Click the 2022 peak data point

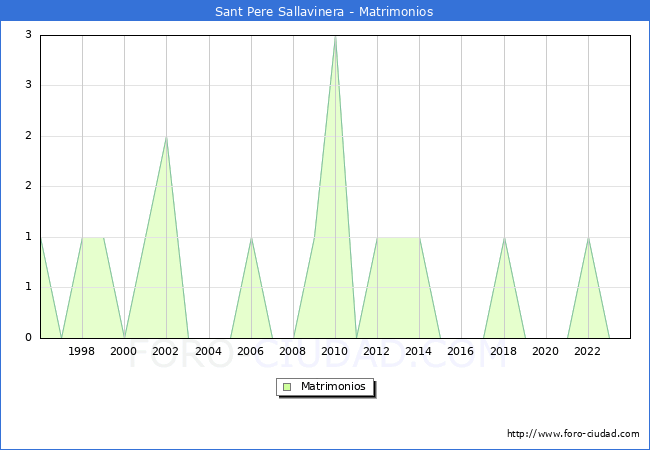[x=588, y=238]
